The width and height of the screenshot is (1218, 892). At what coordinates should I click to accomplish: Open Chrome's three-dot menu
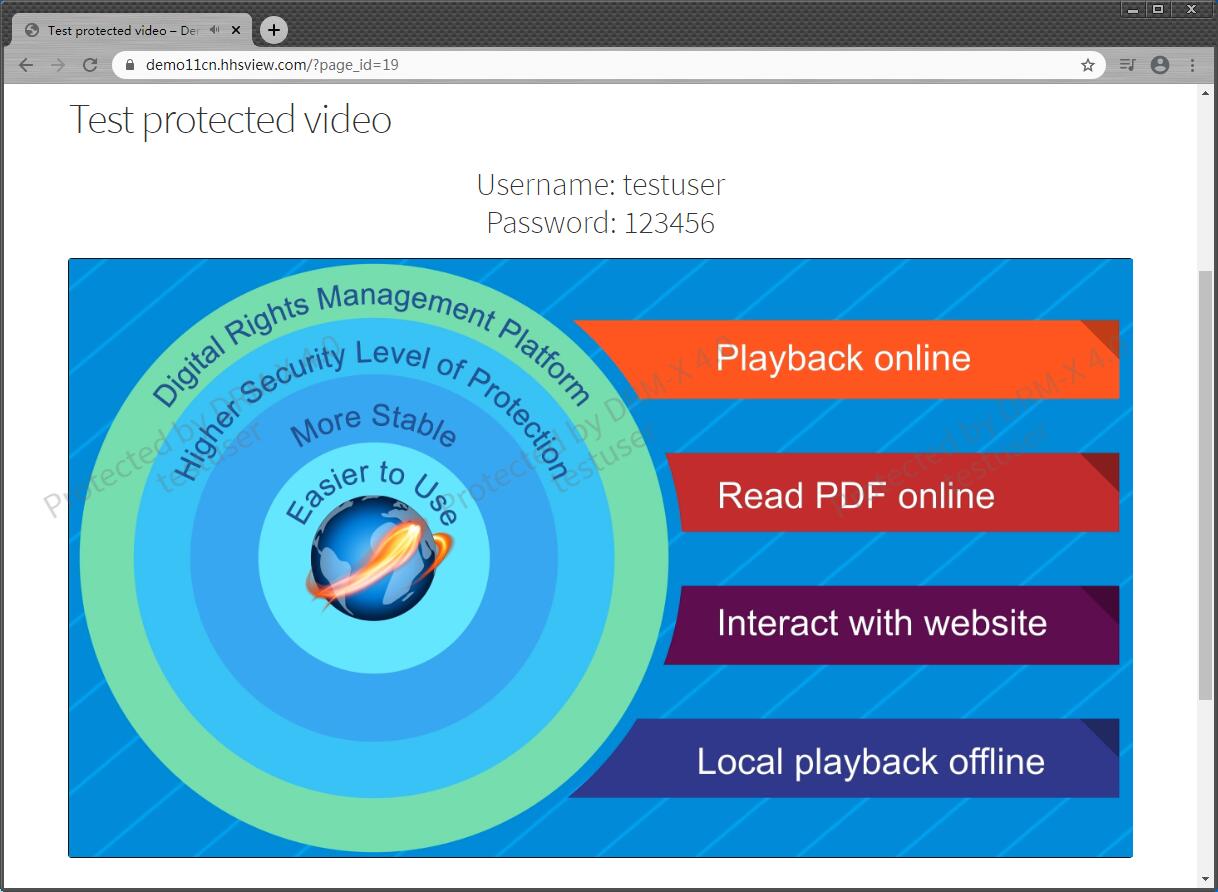pyautogui.click(x=1193, y=65)
